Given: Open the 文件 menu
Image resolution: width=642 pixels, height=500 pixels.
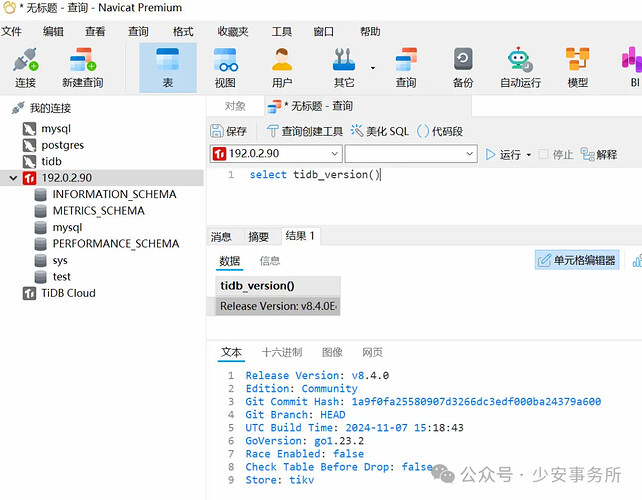Looking at the screenshot, I should pos(11,32).
